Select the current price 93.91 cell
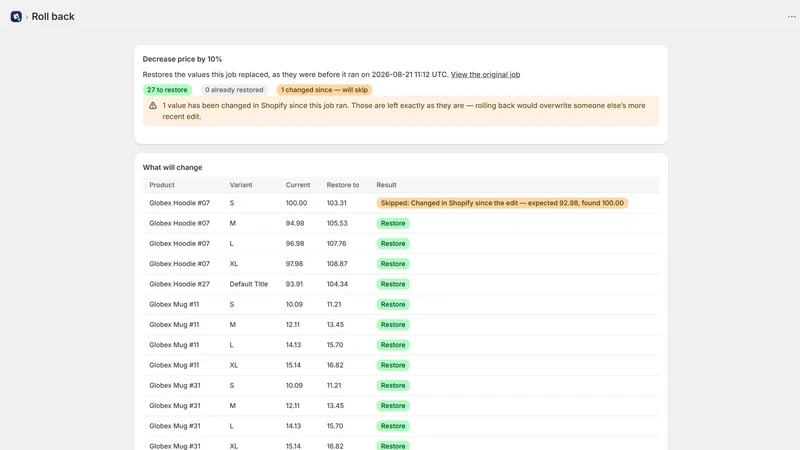The height and width of the screenshot is (450, 800). tap(294, 284)
